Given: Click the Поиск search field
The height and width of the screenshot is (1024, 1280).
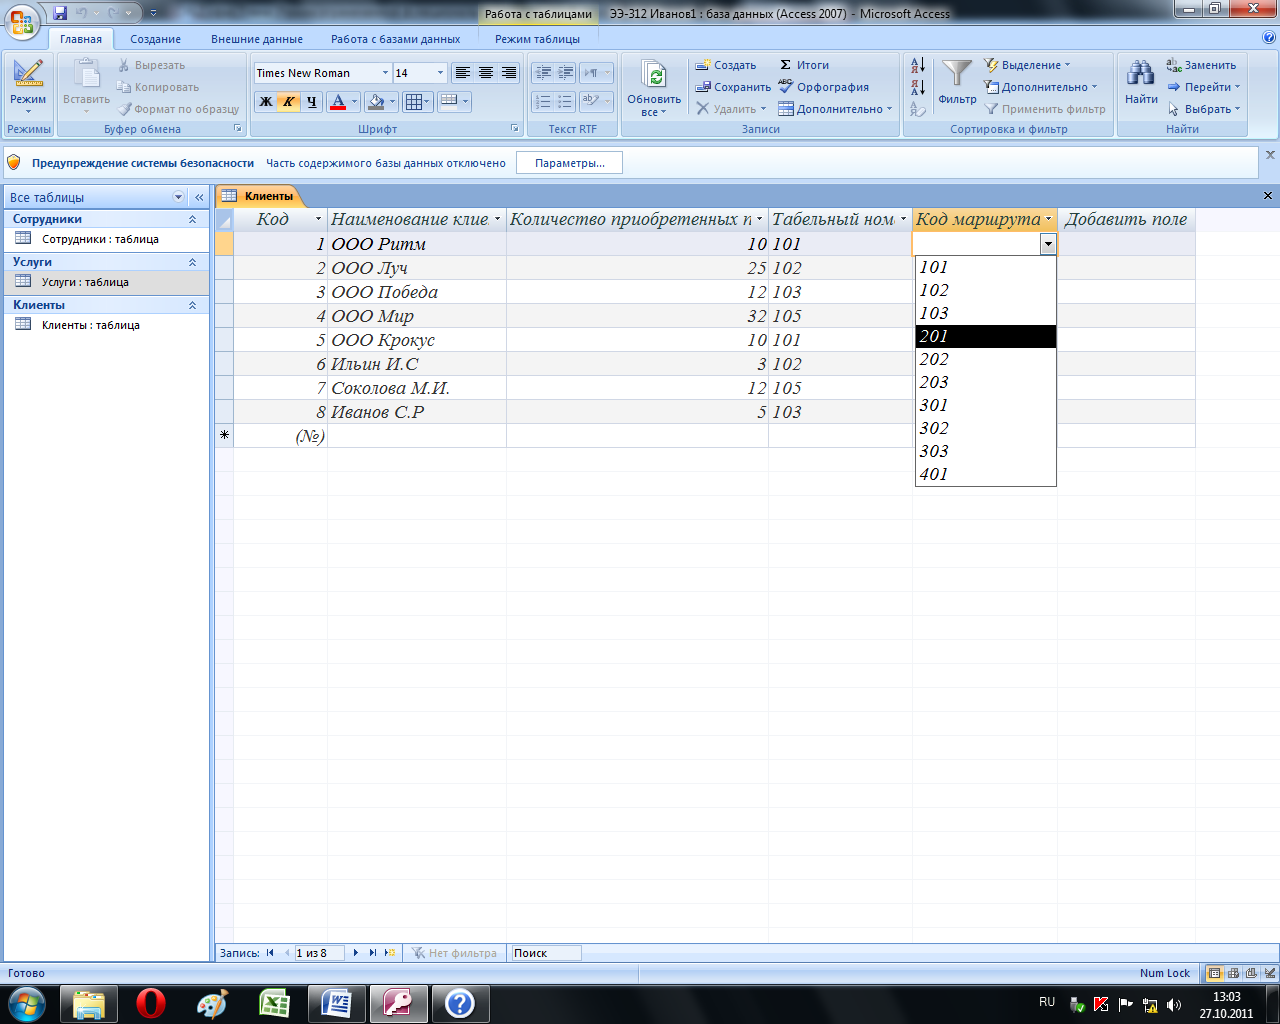Looking at the screenshot, I should pos(545,953).
